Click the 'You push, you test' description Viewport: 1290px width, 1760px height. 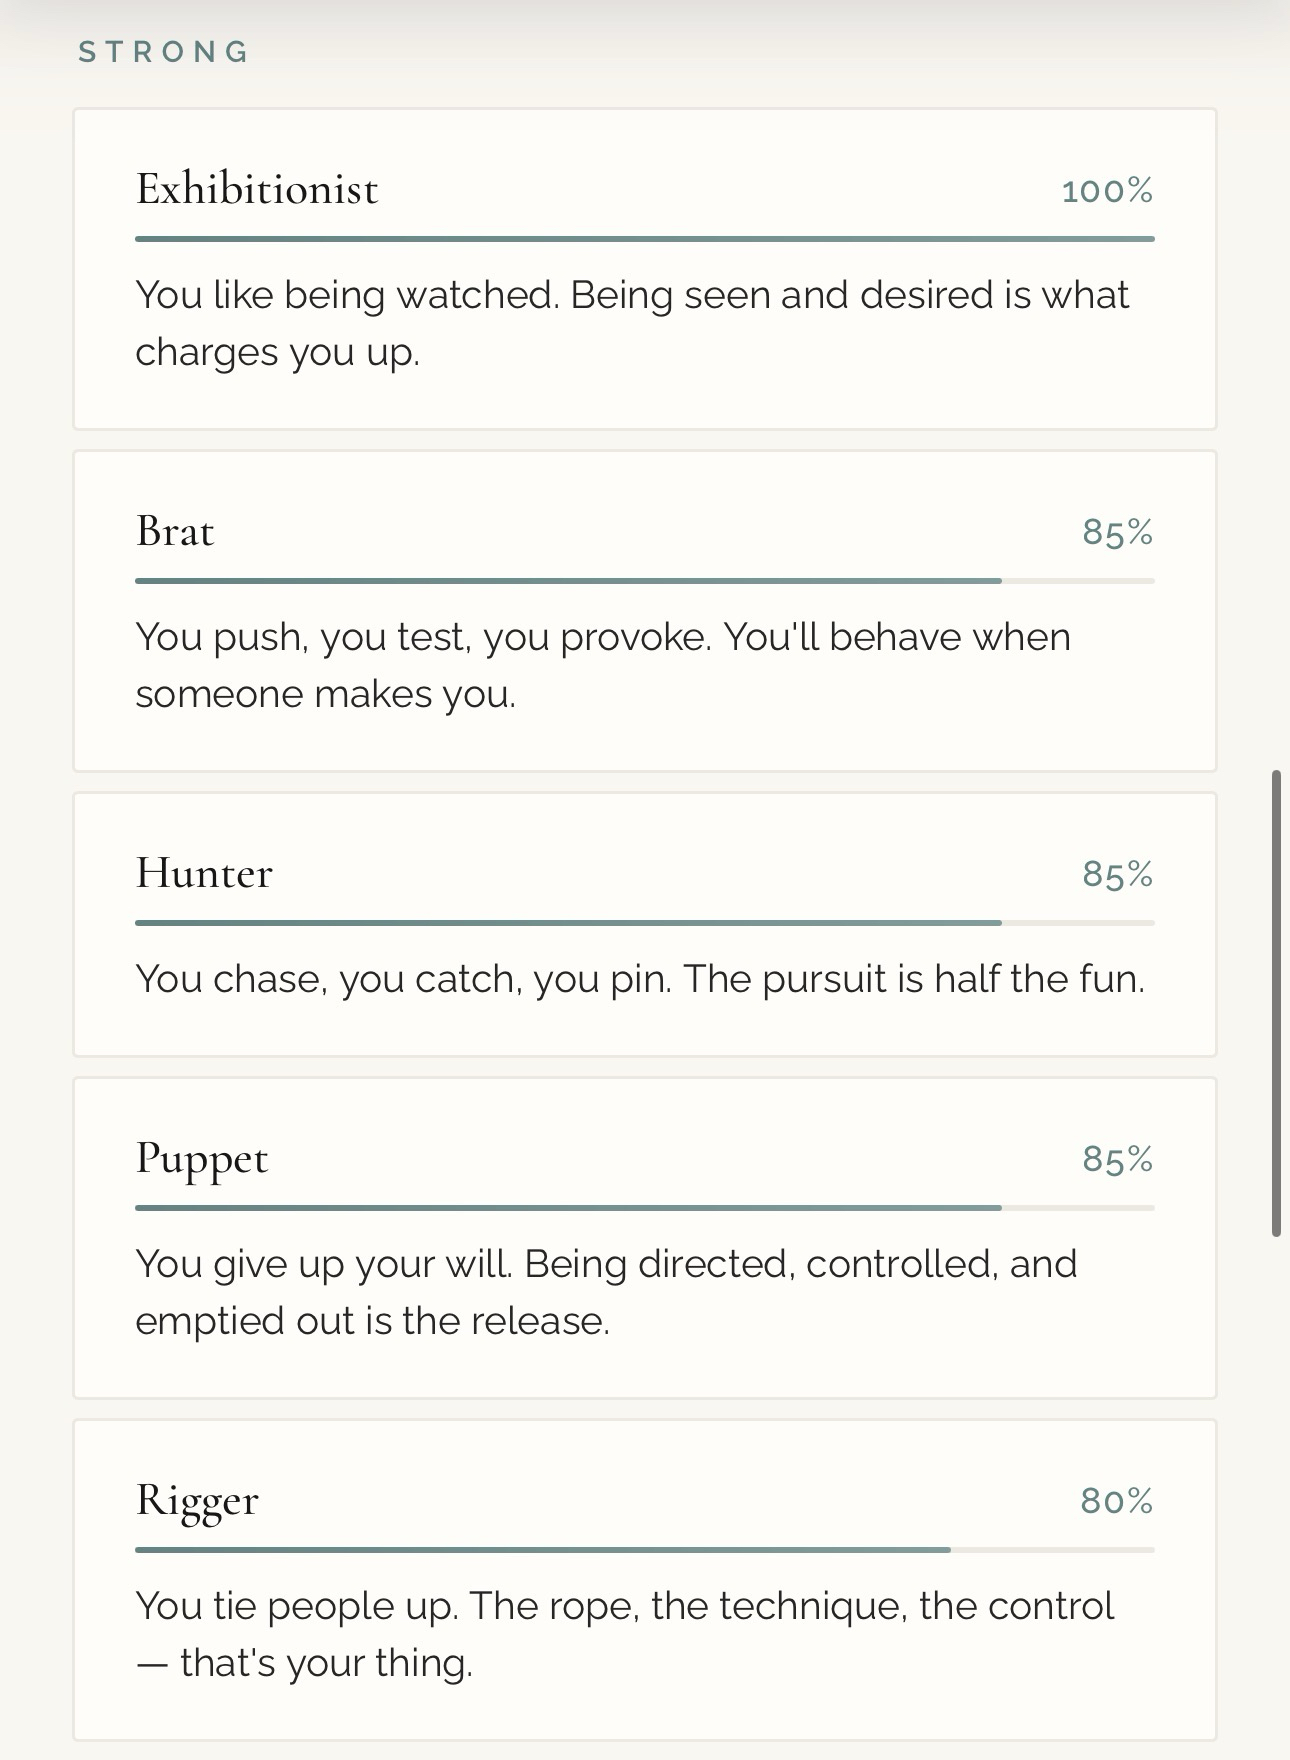[602, 665]
